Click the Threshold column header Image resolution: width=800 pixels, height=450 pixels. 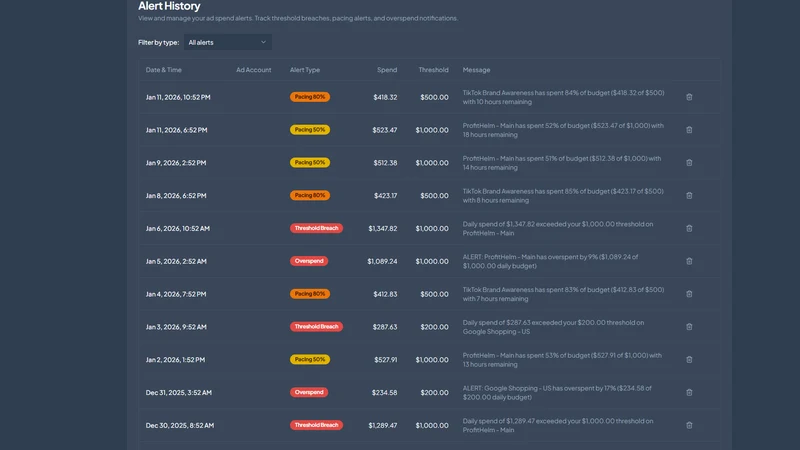433,70
